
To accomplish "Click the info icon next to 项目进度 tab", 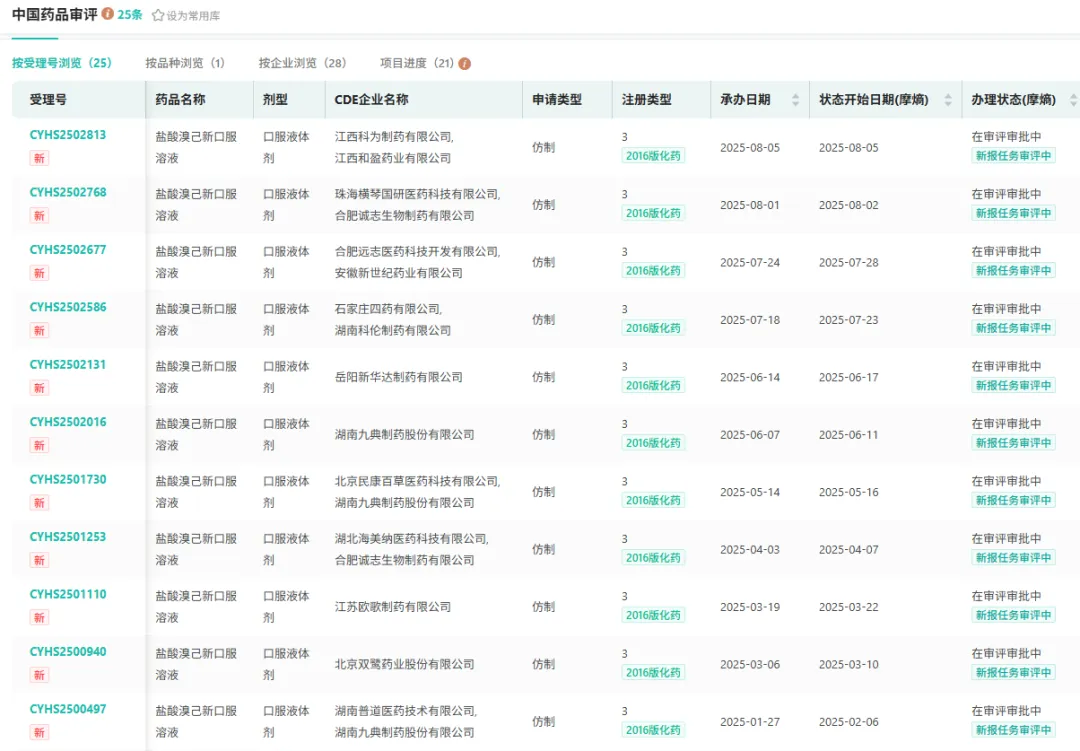I will pos(464,63).
